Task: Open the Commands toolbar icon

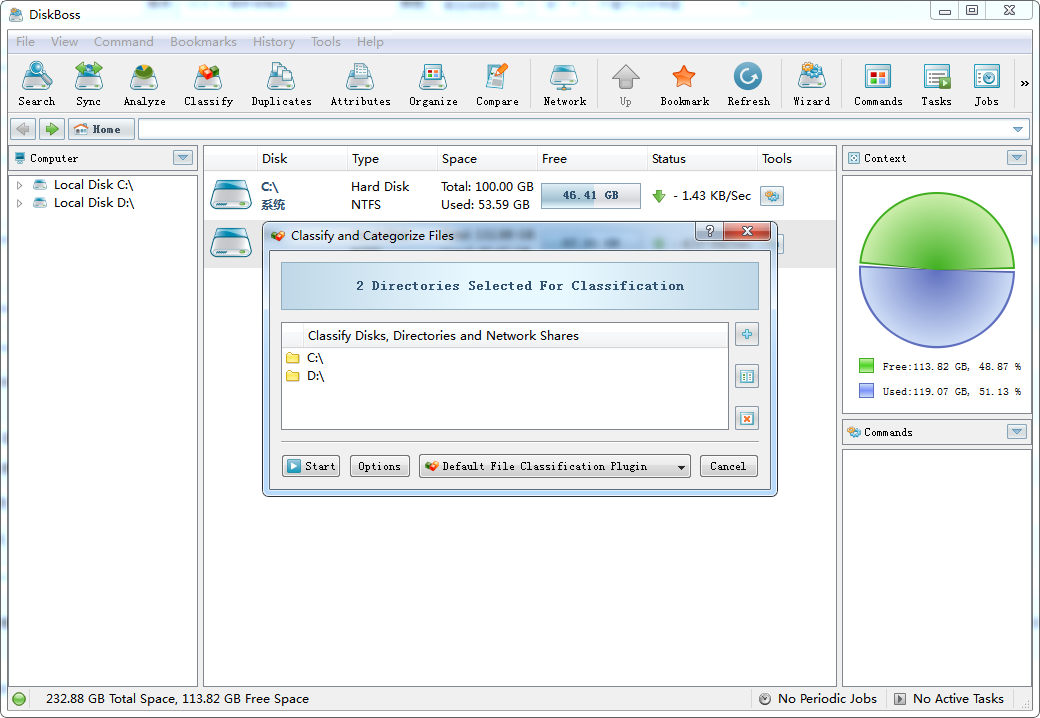Action: (878, 84)
